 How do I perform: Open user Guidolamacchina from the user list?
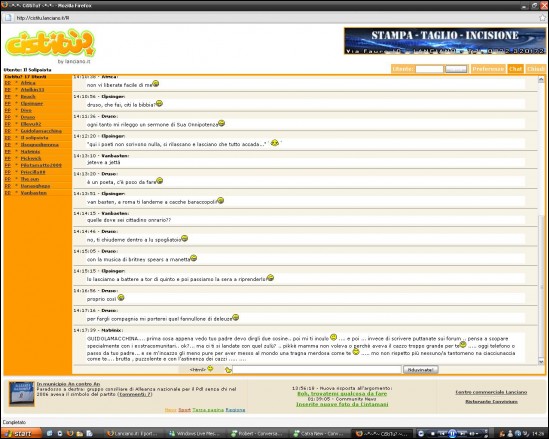pos(41,131)
